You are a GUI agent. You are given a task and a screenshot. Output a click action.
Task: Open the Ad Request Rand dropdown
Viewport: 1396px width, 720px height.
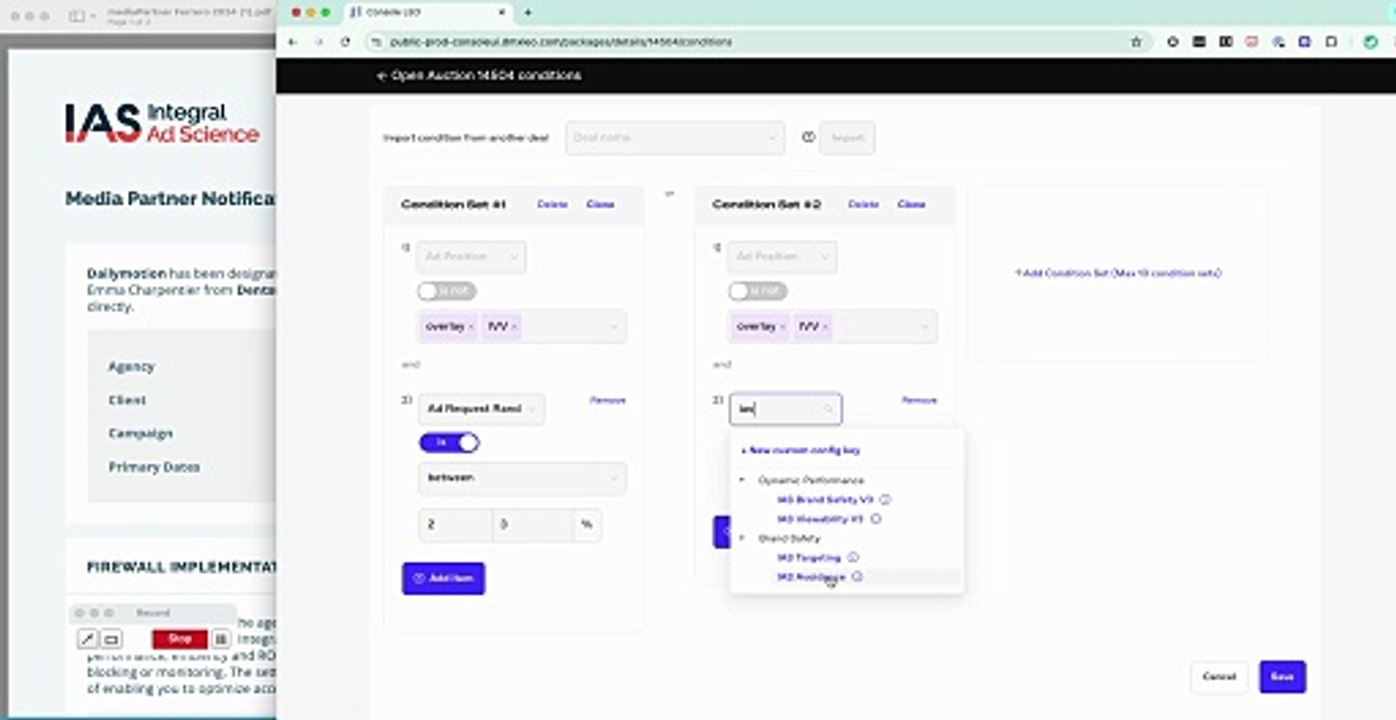[482, 409]
